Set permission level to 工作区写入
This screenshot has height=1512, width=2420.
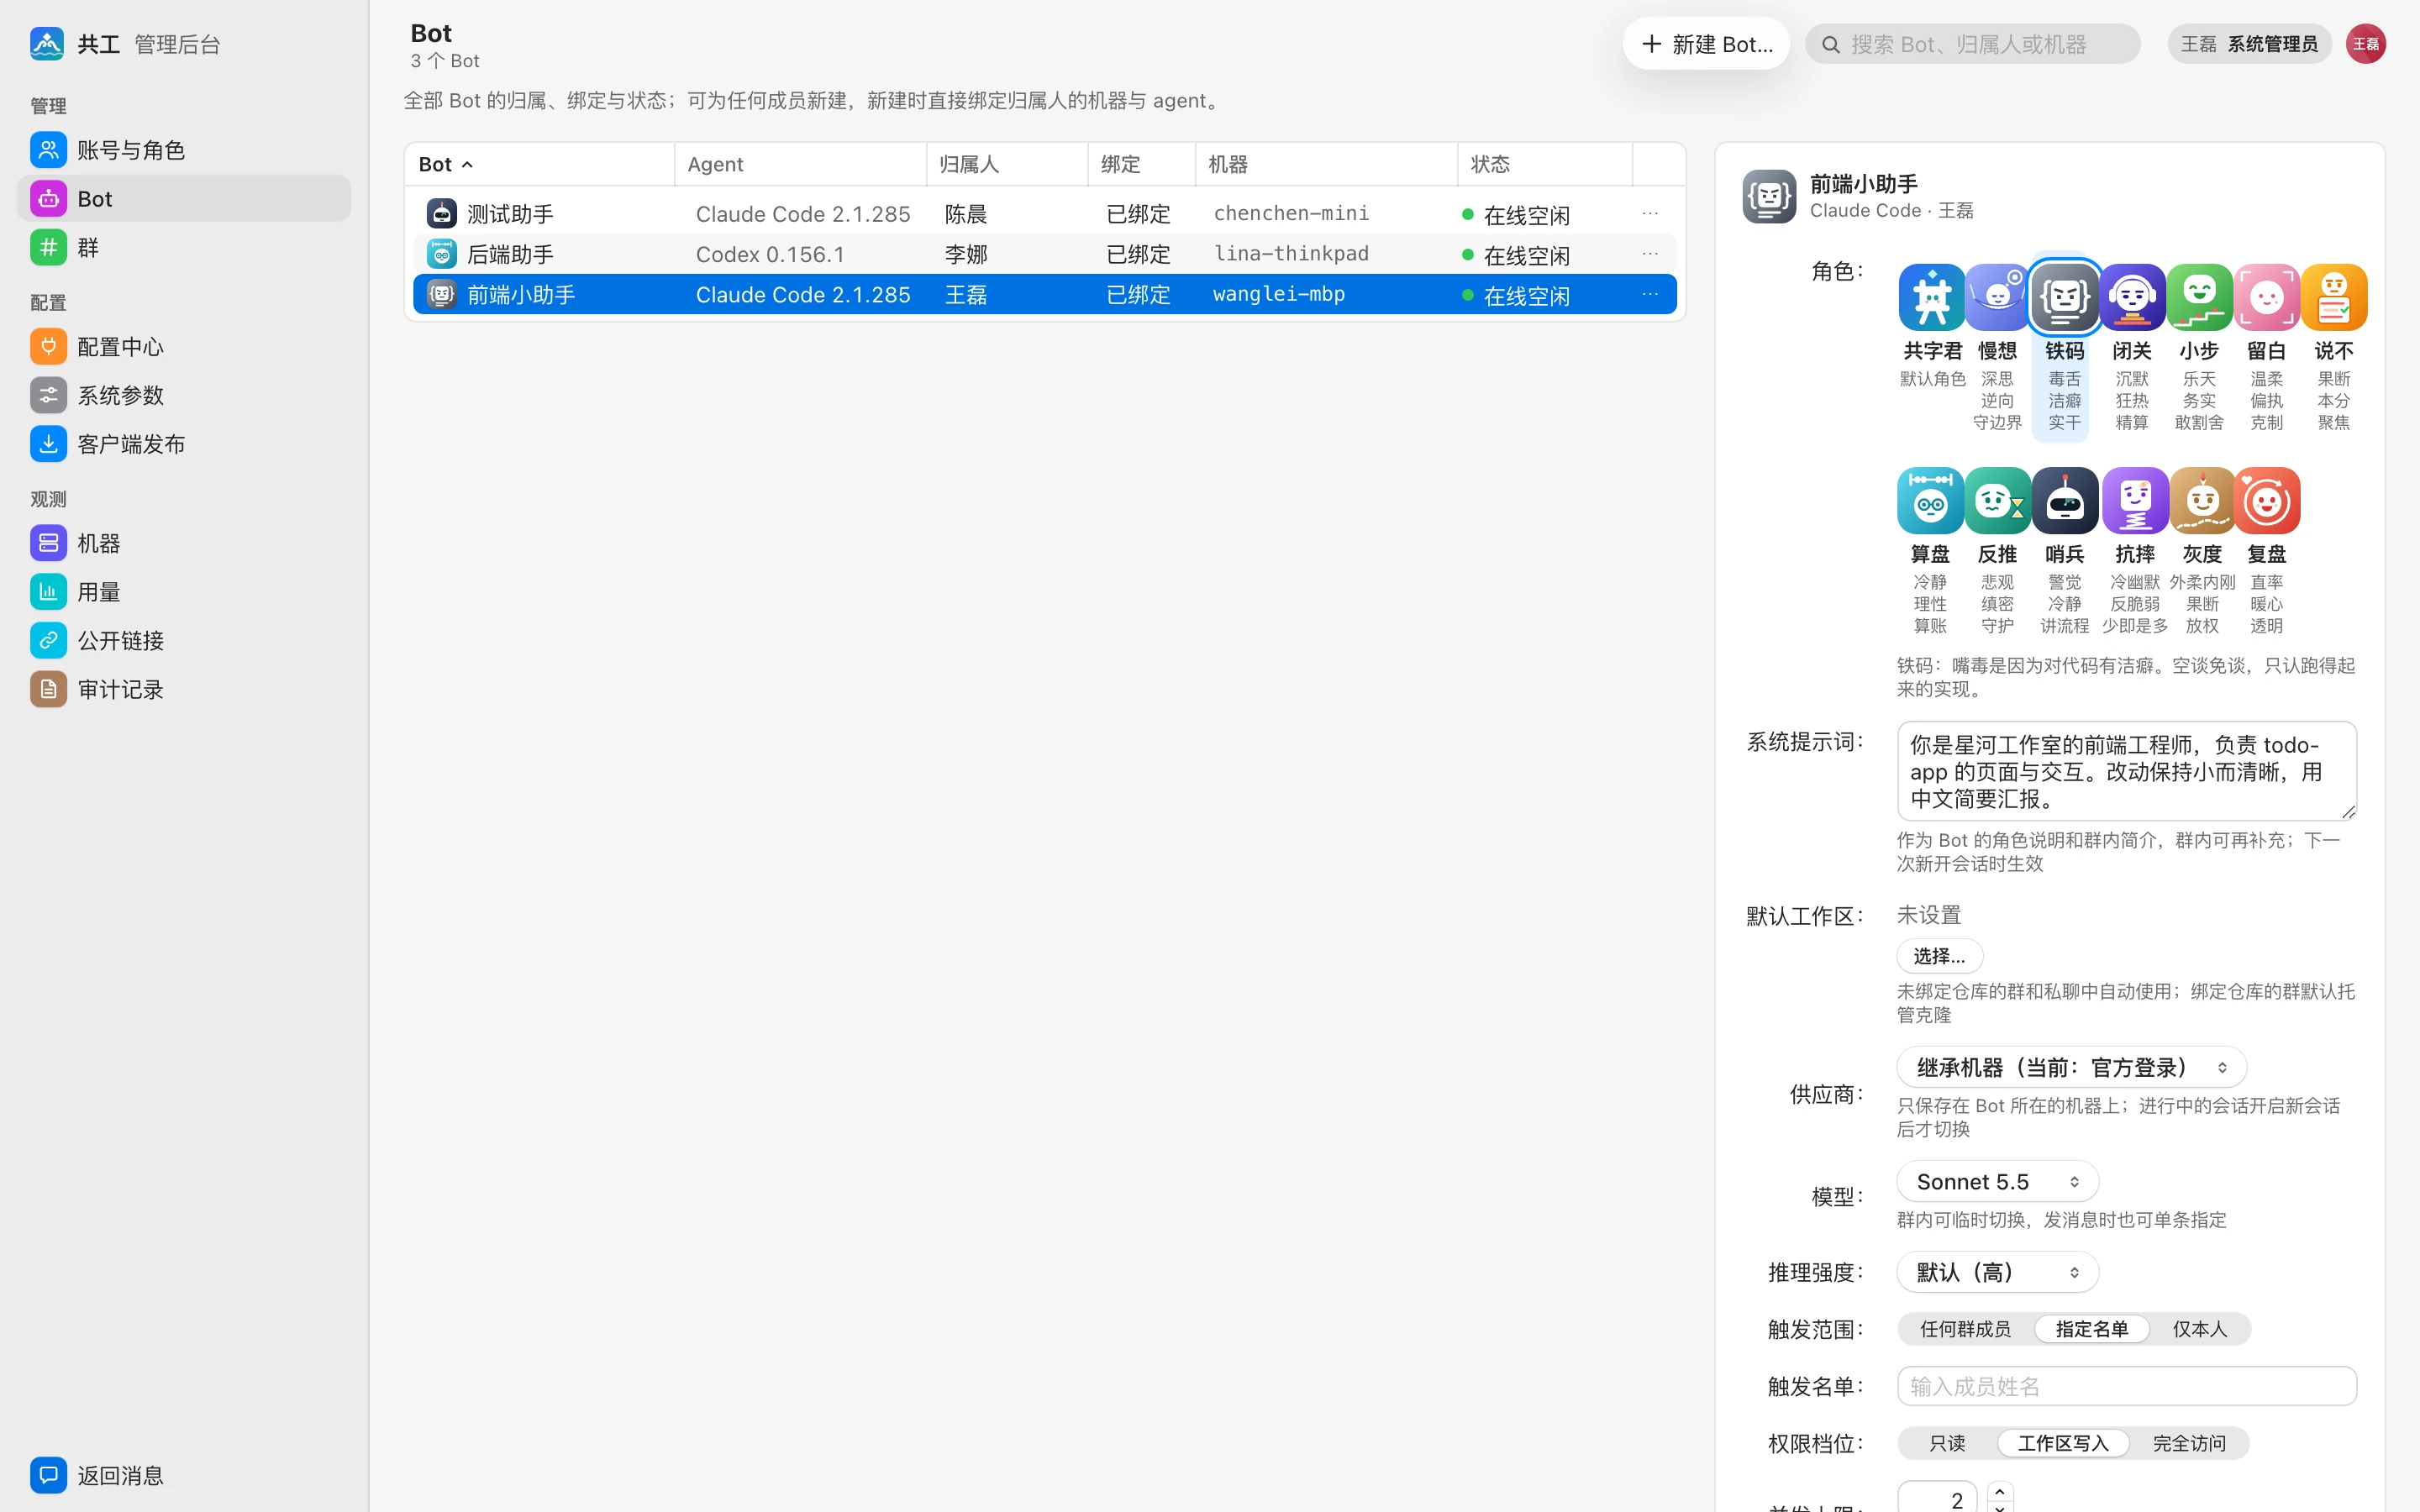tap(2062, 1443)
